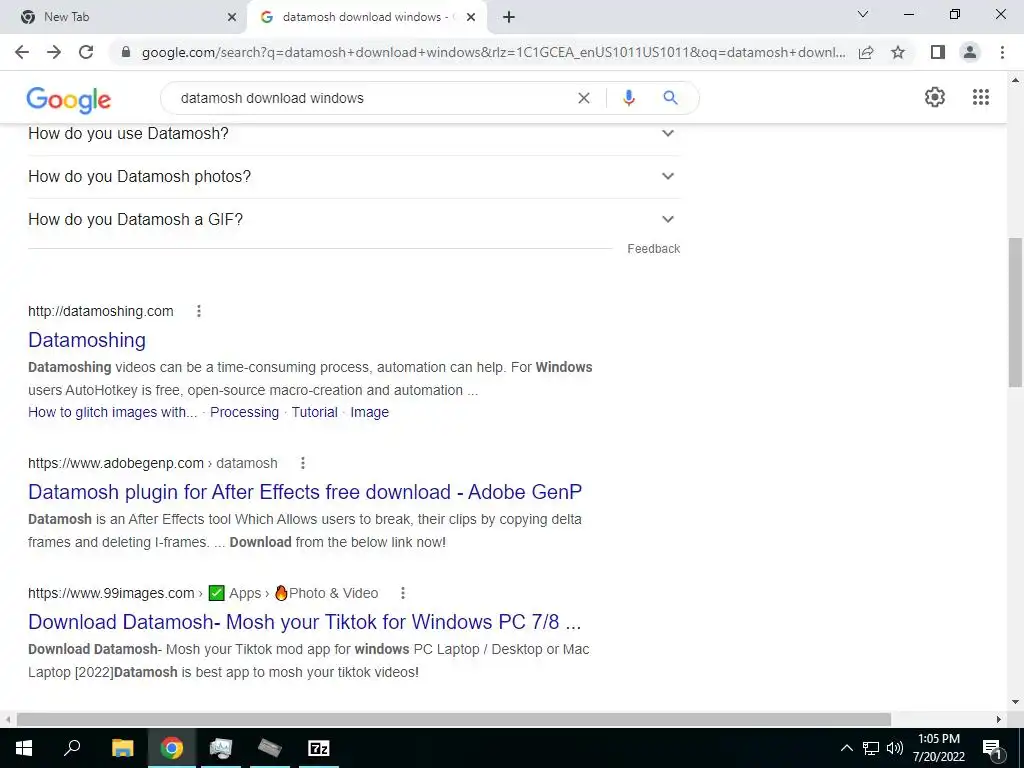The width and height of the screenshot is (1024, 768).
Task: Close the datamosh search tab
Action: click(x=471, y=17)
